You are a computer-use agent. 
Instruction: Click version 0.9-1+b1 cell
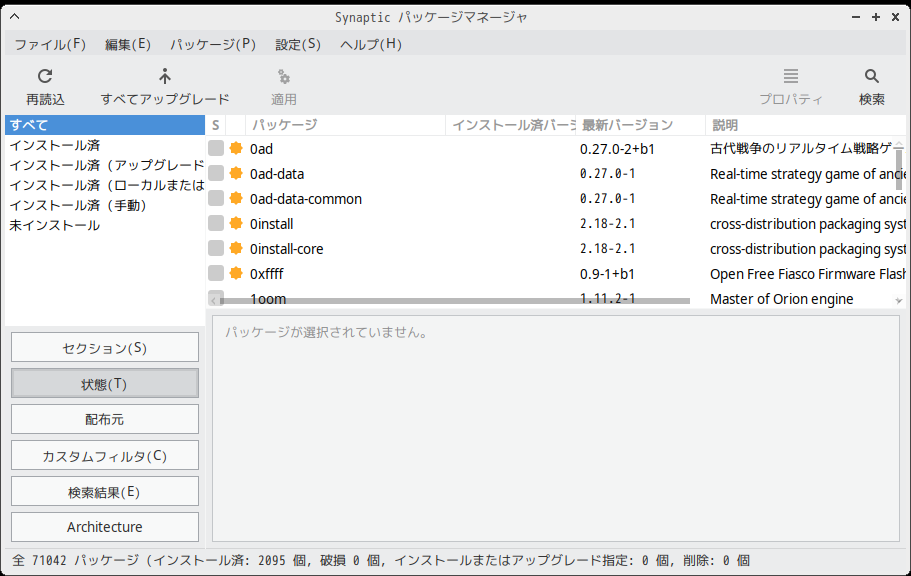click(607, 274)
